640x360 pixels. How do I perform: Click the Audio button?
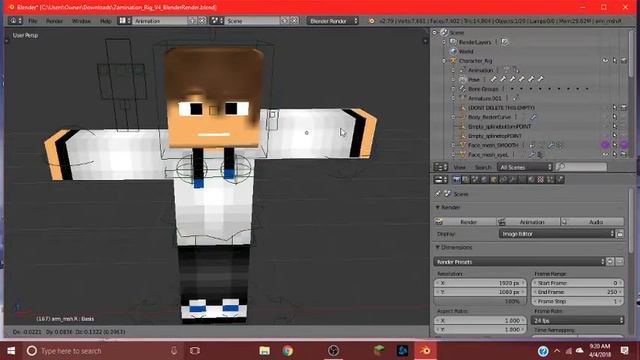pyautogui.click(x=592, y=222)
